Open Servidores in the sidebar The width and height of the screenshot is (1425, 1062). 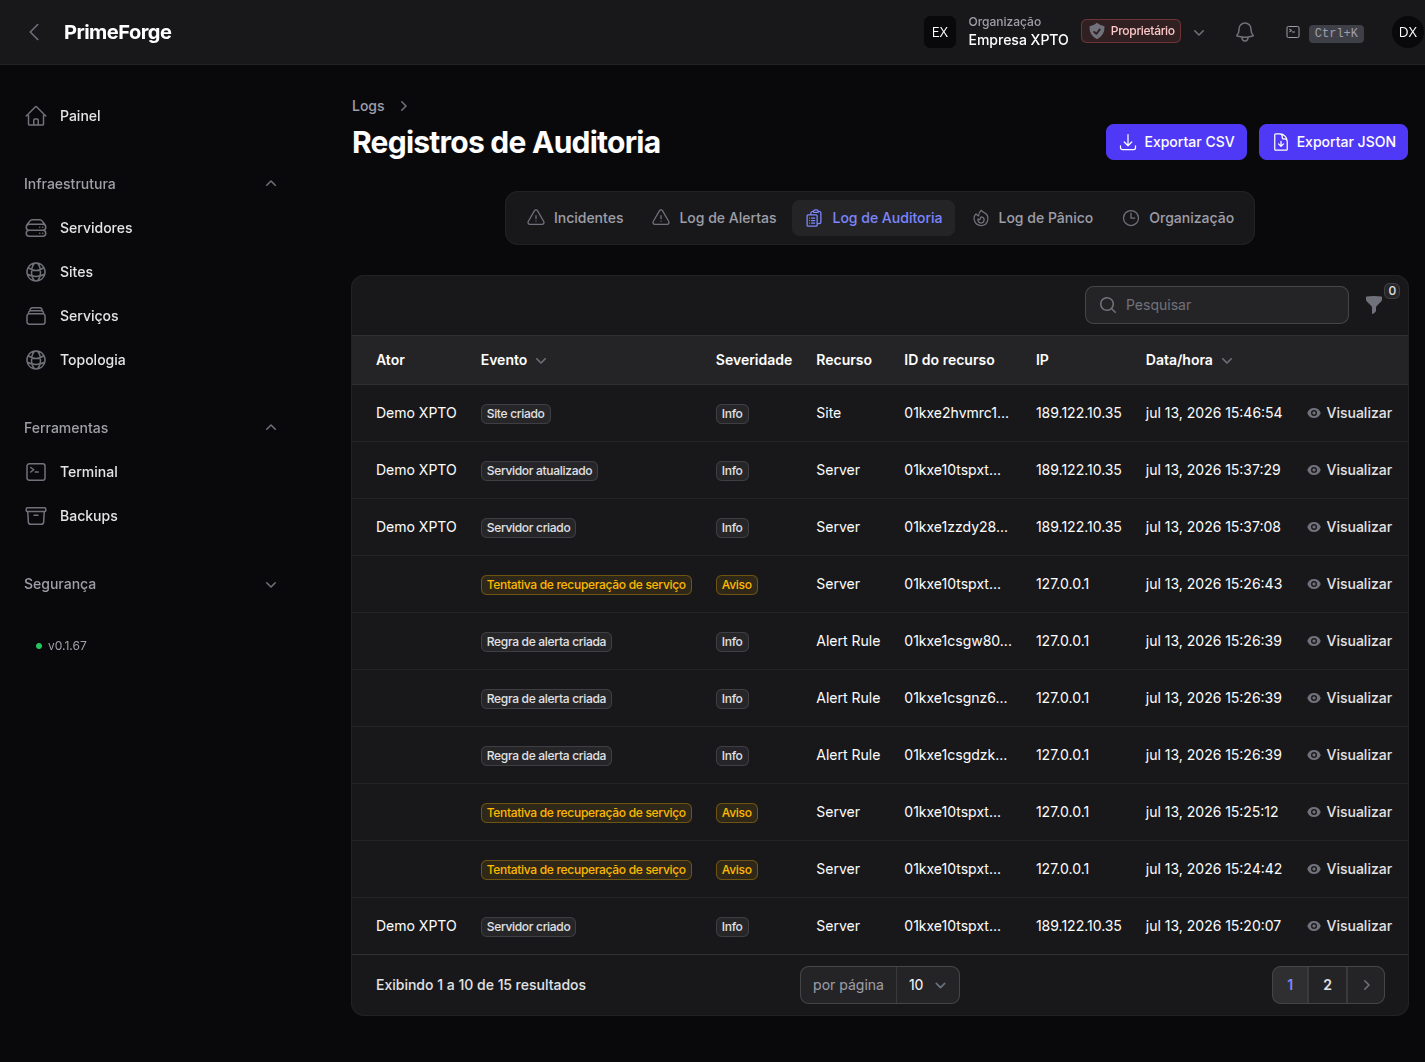click(x=150, y=228)
